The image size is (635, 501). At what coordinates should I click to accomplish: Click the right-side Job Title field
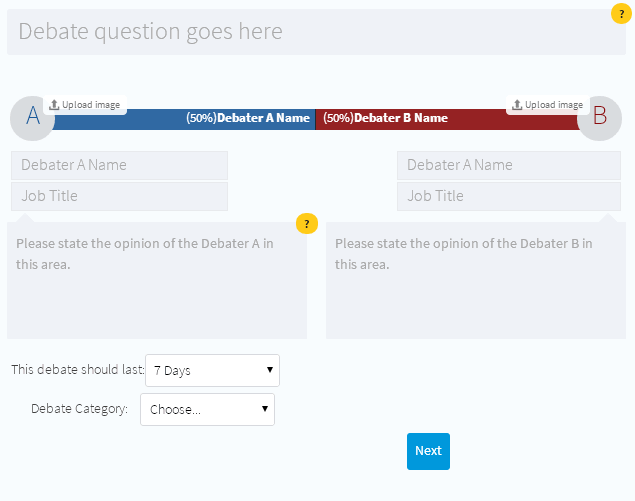(x=509, y=196)
